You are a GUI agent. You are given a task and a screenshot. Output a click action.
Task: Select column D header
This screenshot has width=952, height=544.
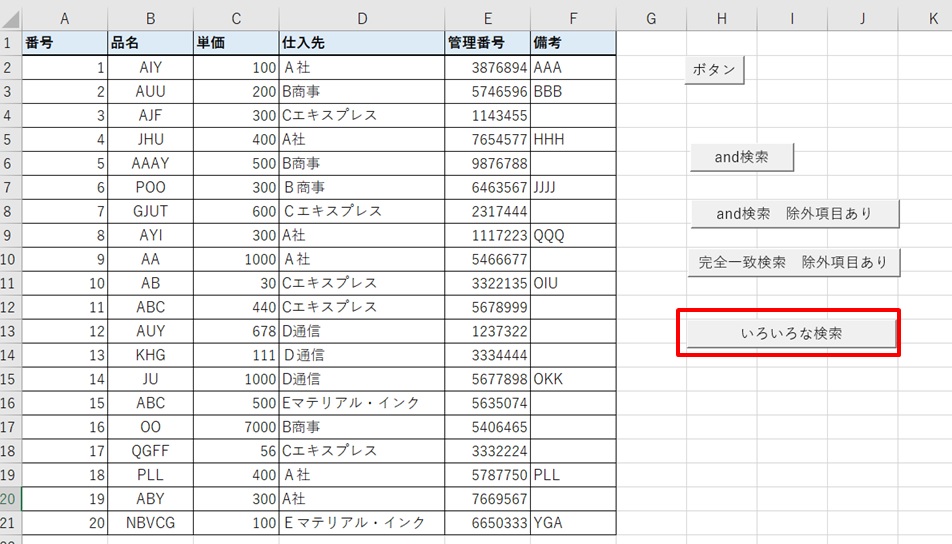(x=362, y=19)
